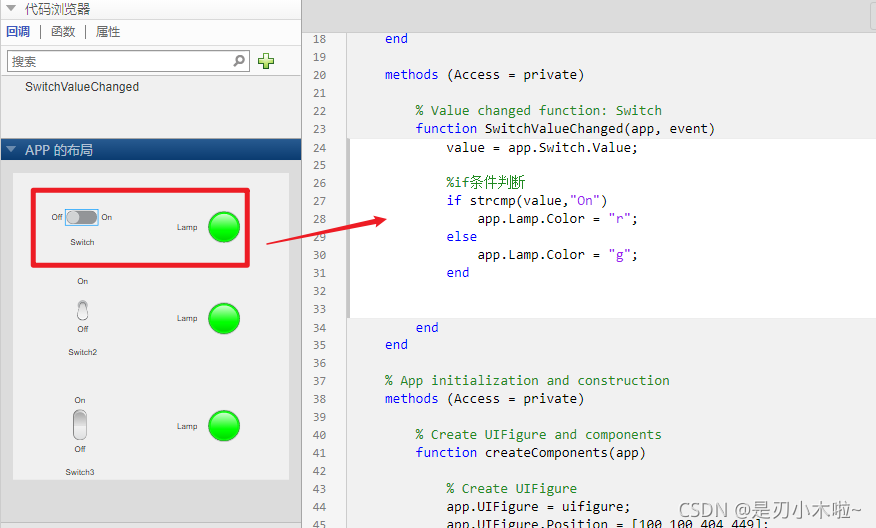
Task: Click the magnifier search icon
Action: pyautogui.click(x=239, y=60)
